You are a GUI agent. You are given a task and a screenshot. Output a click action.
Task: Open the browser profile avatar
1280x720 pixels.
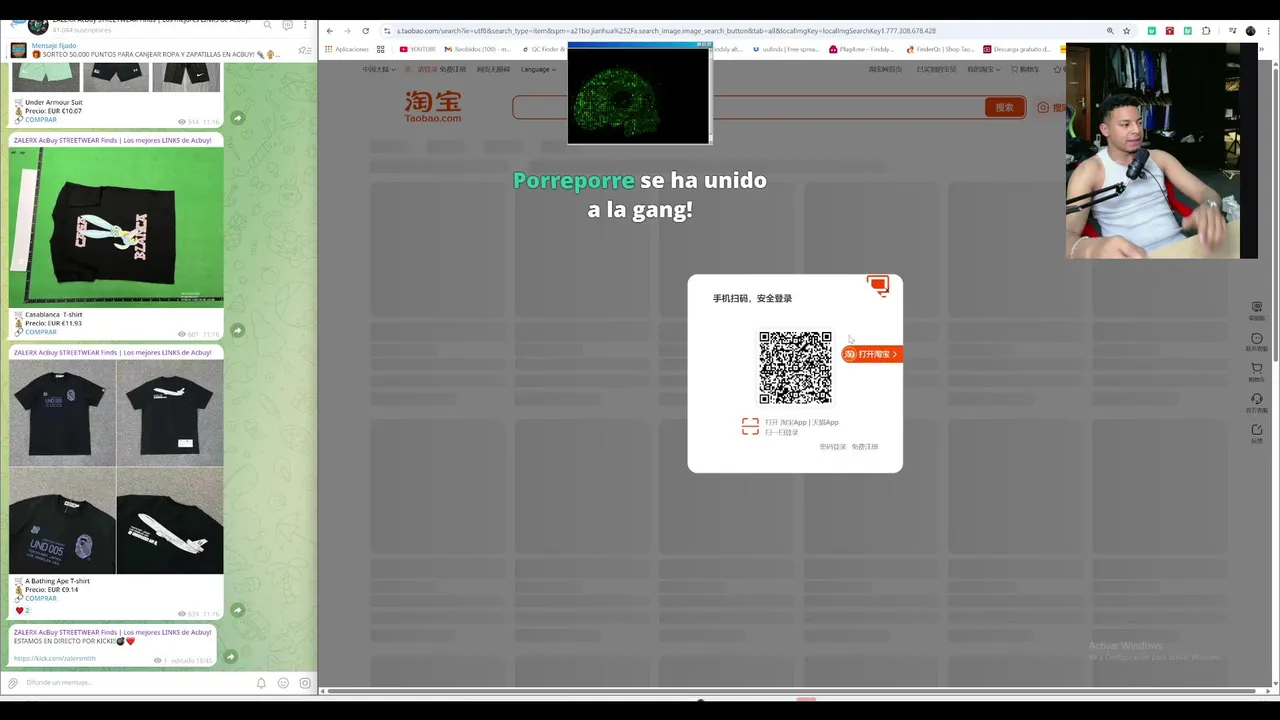[x=1250, y=31]
